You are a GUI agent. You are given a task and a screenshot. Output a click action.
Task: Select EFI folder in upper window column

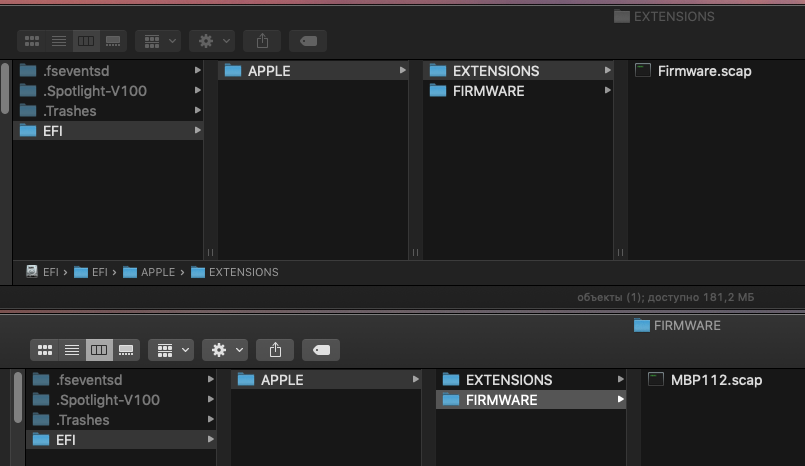(x=108, y=130)
